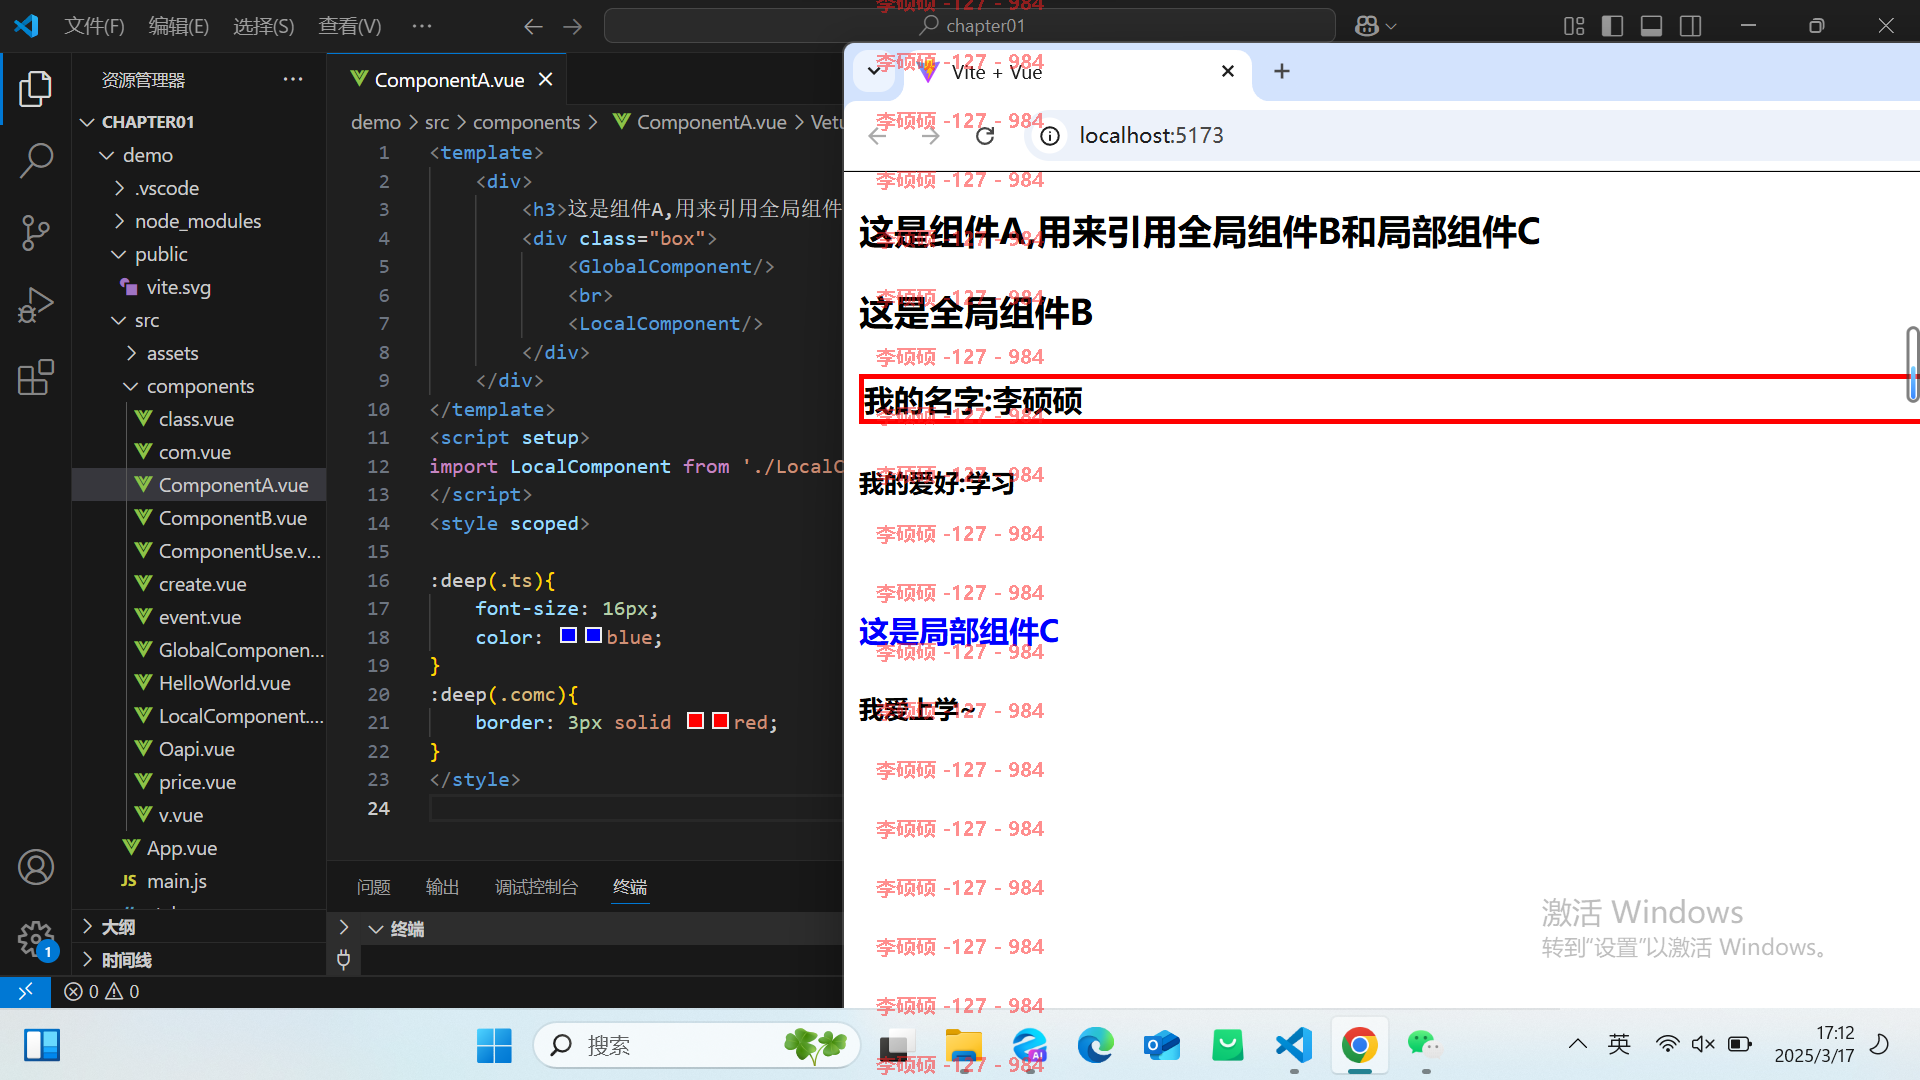Switch to the 问题 panel tab
The height and width of the screenshot is (1080, 1920).
pos(374,887)
